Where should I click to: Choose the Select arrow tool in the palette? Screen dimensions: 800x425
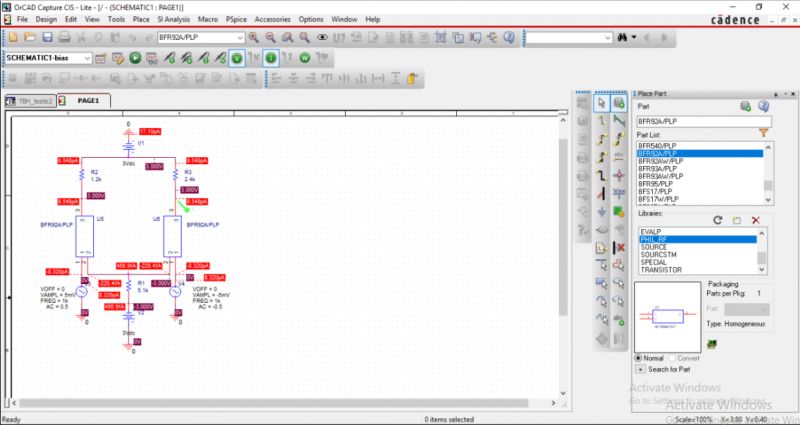coord(602,103)
